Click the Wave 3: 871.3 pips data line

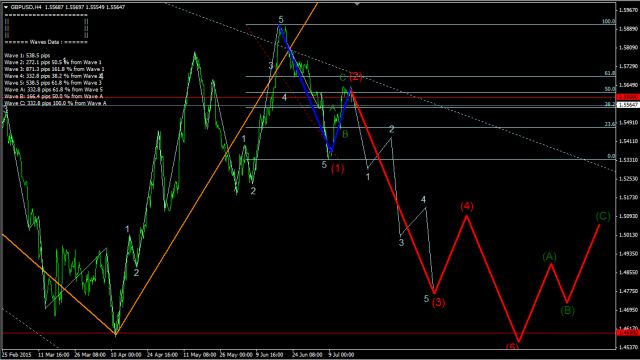[x=54, y=69]
